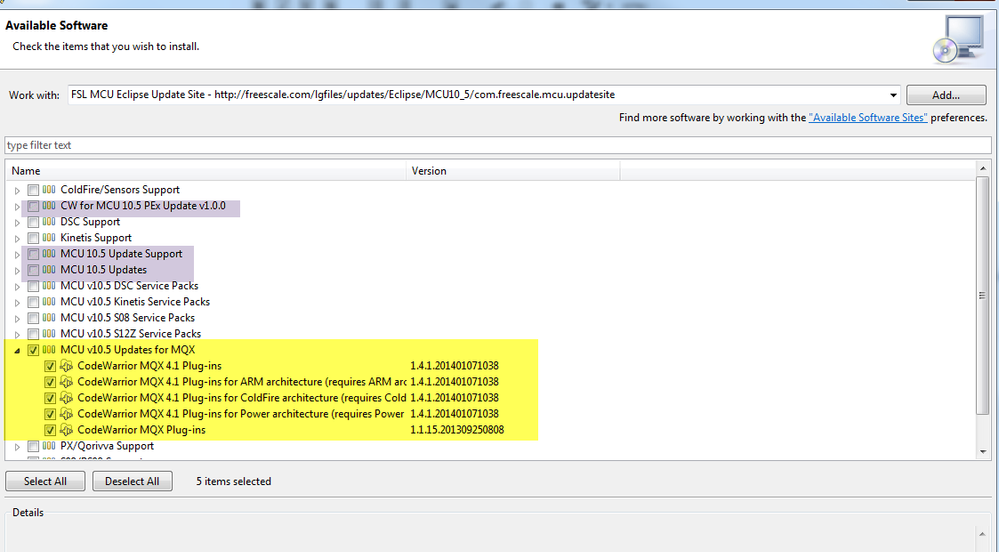
Task: Click category icon next to ColdFire/Sensors Support
Action: [49, 189]
